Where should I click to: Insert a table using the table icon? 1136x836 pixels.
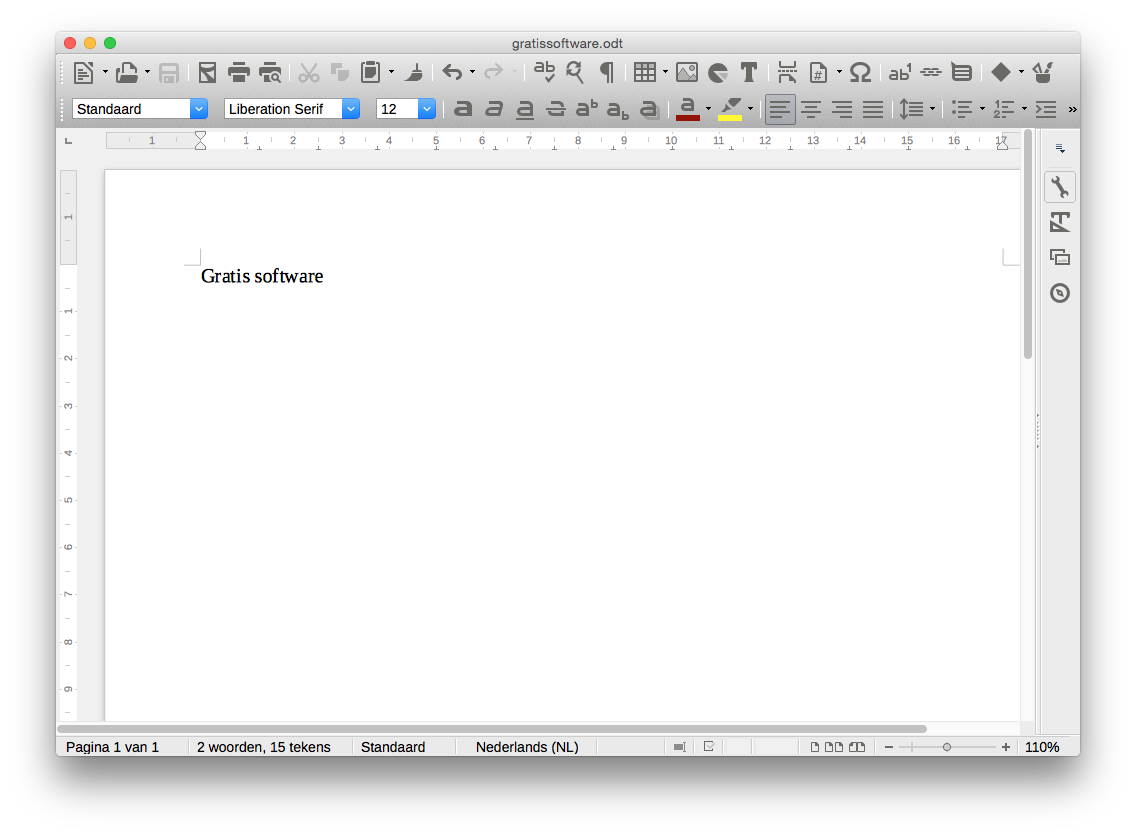click(645, 72)
